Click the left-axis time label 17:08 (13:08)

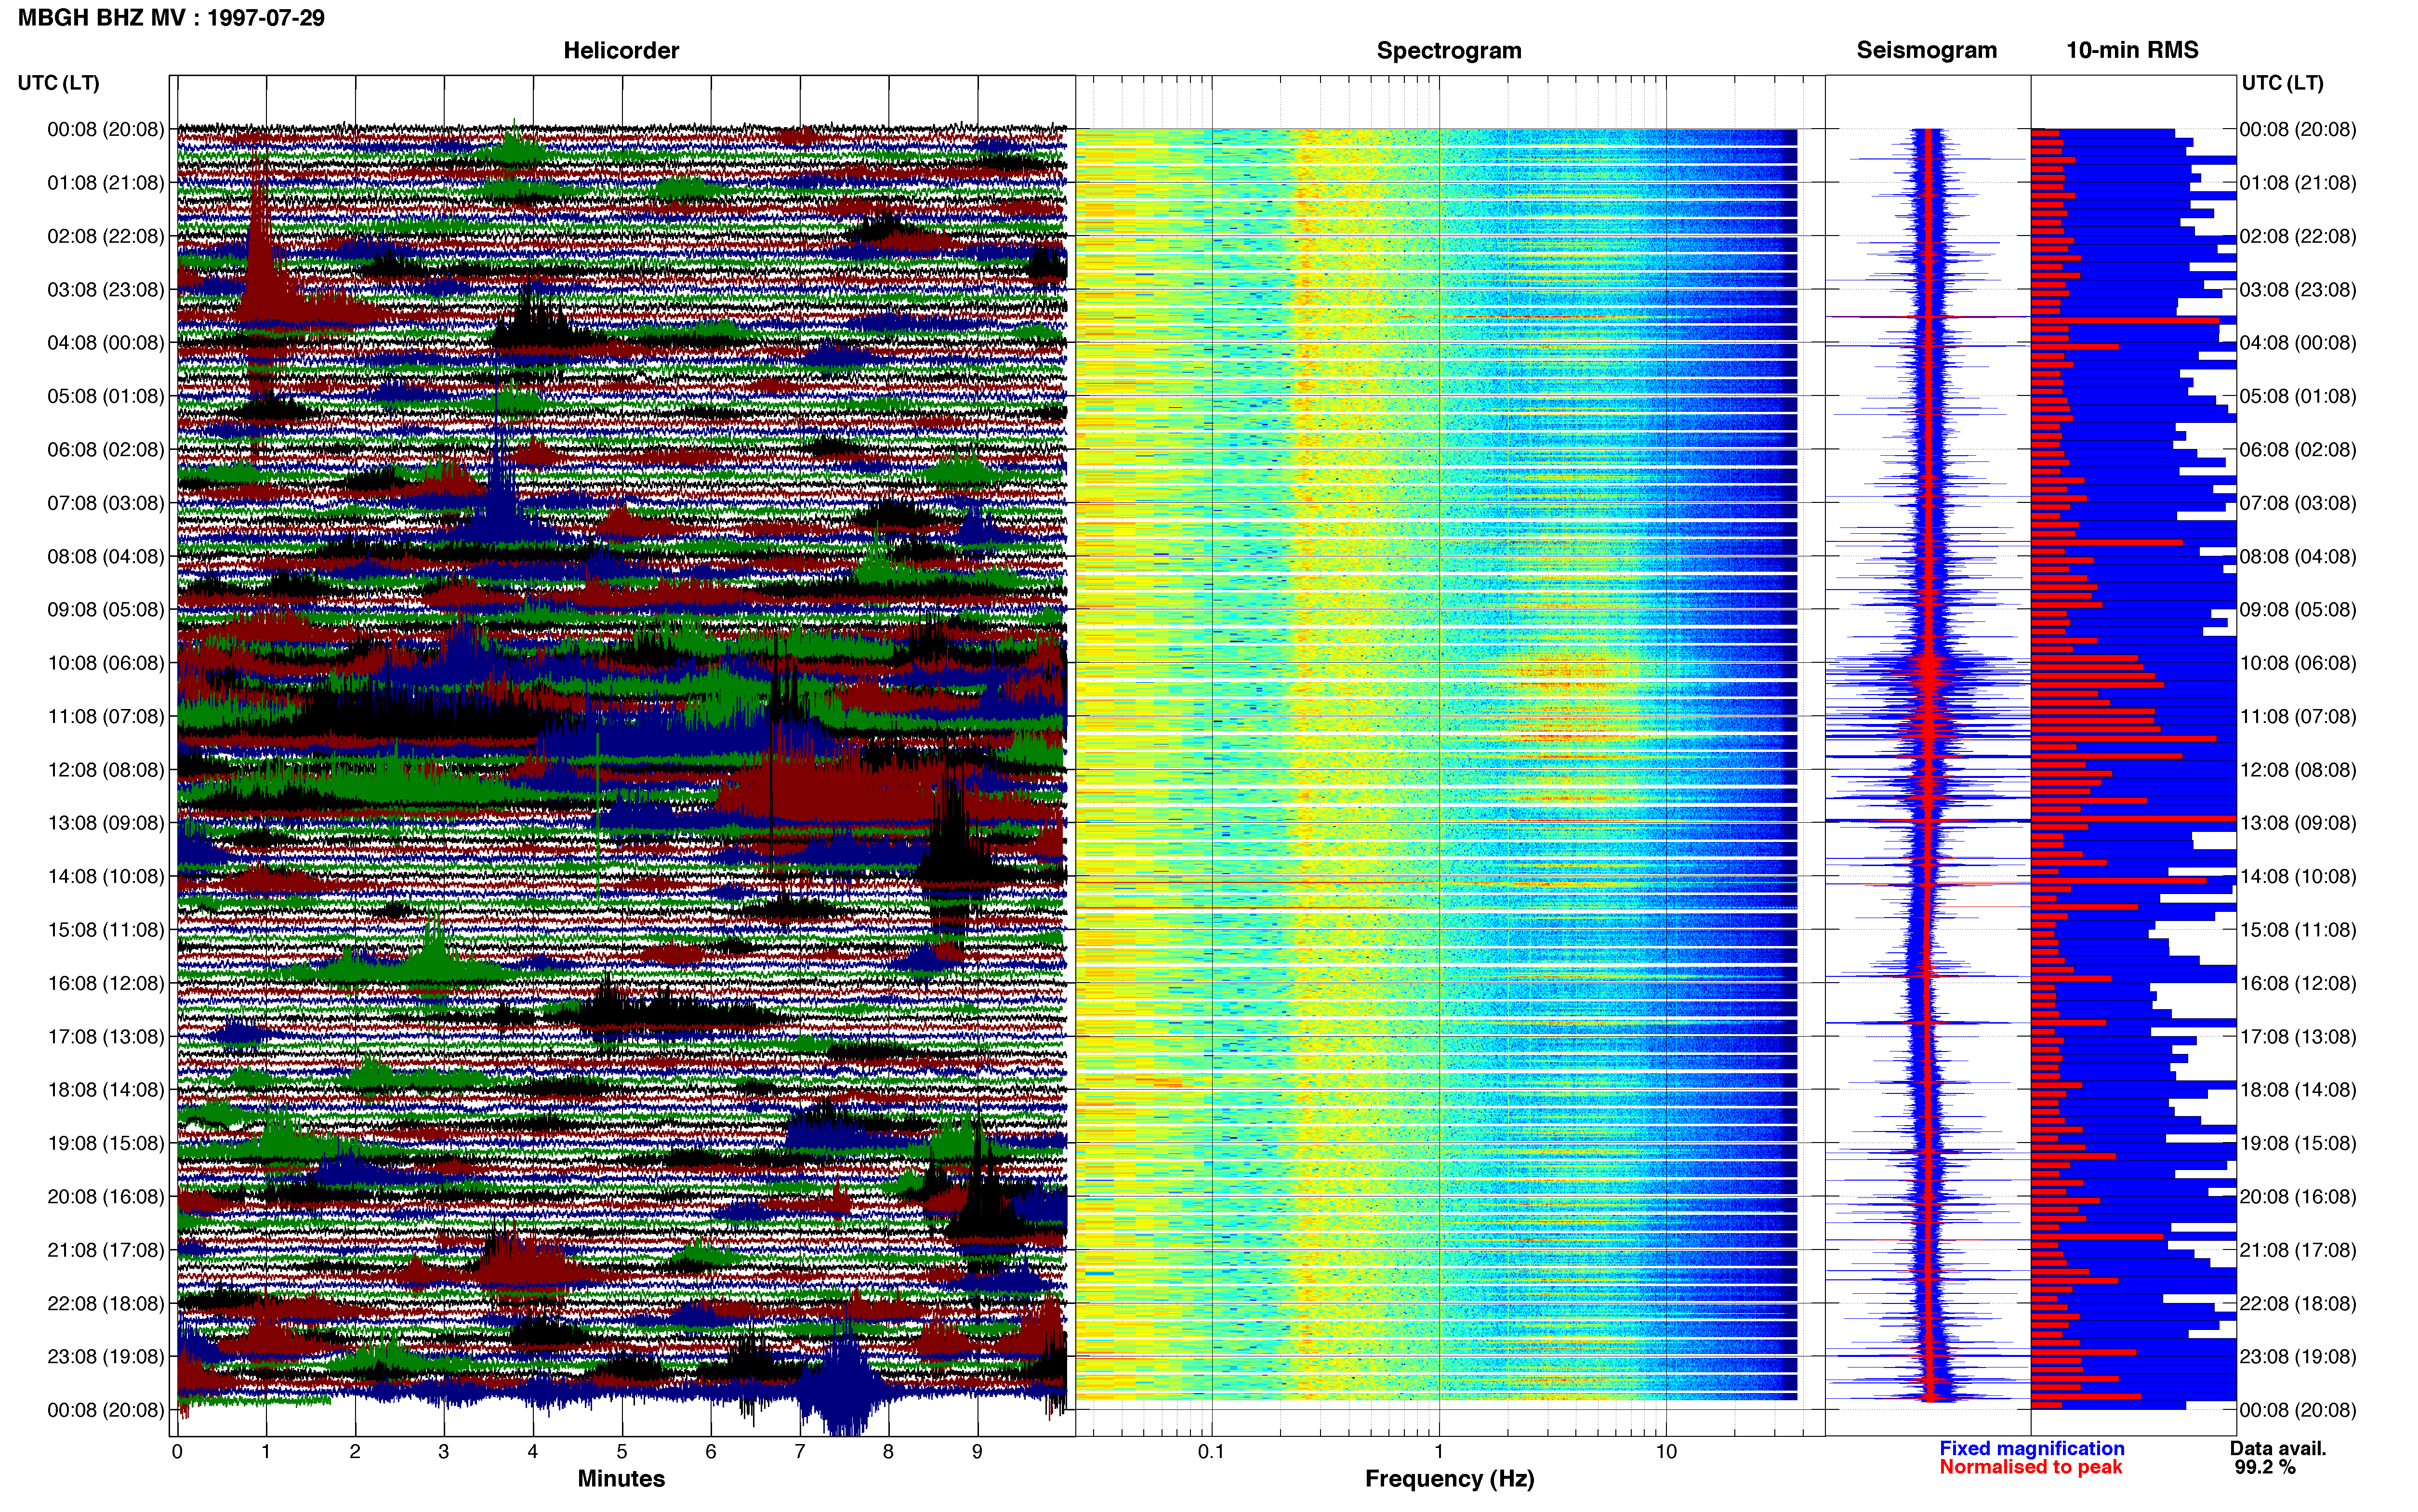[106, 1036]
